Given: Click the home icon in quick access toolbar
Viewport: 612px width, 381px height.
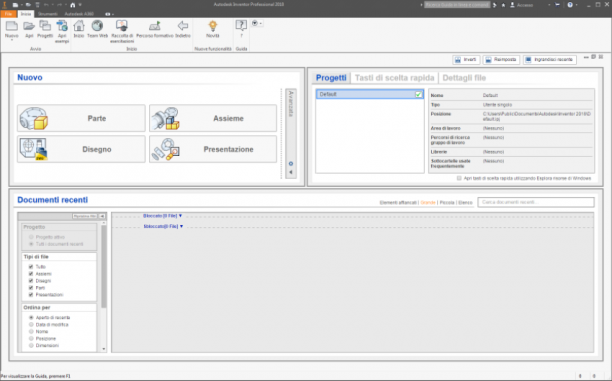Looking at the screenshot, I should pos(73,5).
